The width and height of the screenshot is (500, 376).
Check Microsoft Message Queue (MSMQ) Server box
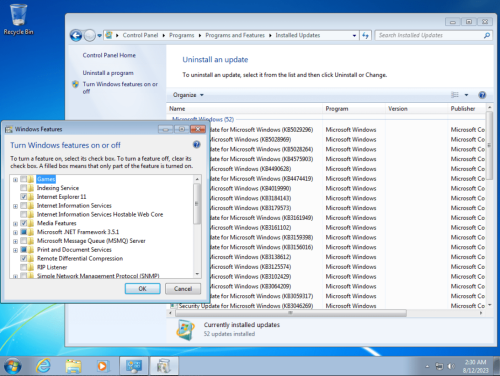click(24, 241)
